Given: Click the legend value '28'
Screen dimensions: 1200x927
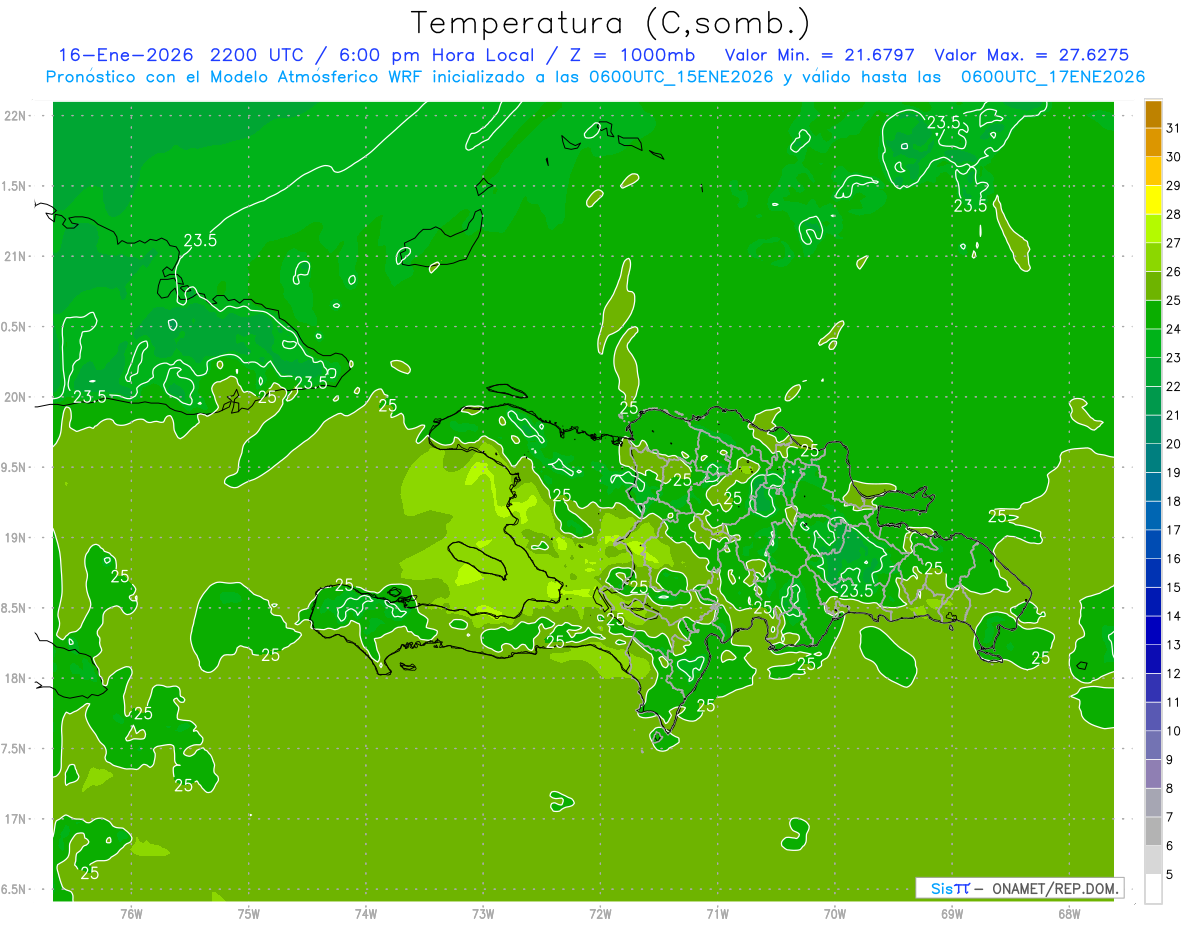Looking at the screenshot, I should point(1173,214).
